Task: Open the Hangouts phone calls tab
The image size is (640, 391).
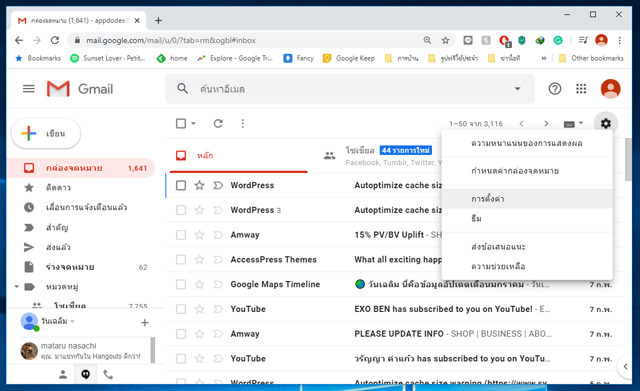Action: point(108,374)
